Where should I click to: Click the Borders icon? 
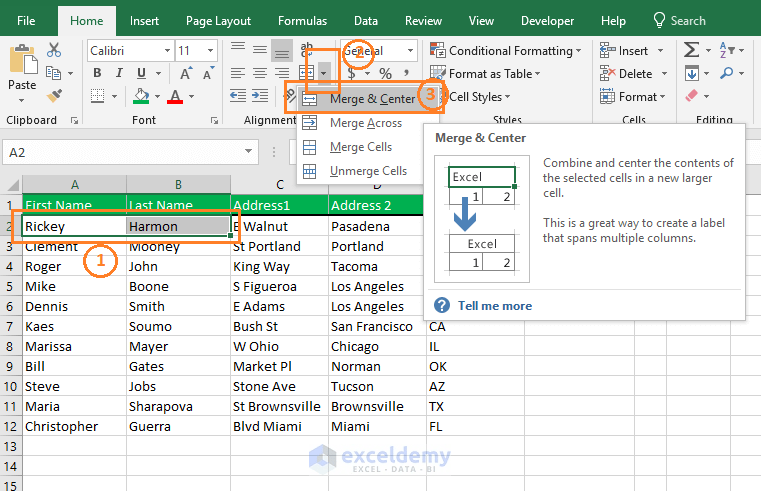[98, 96]
